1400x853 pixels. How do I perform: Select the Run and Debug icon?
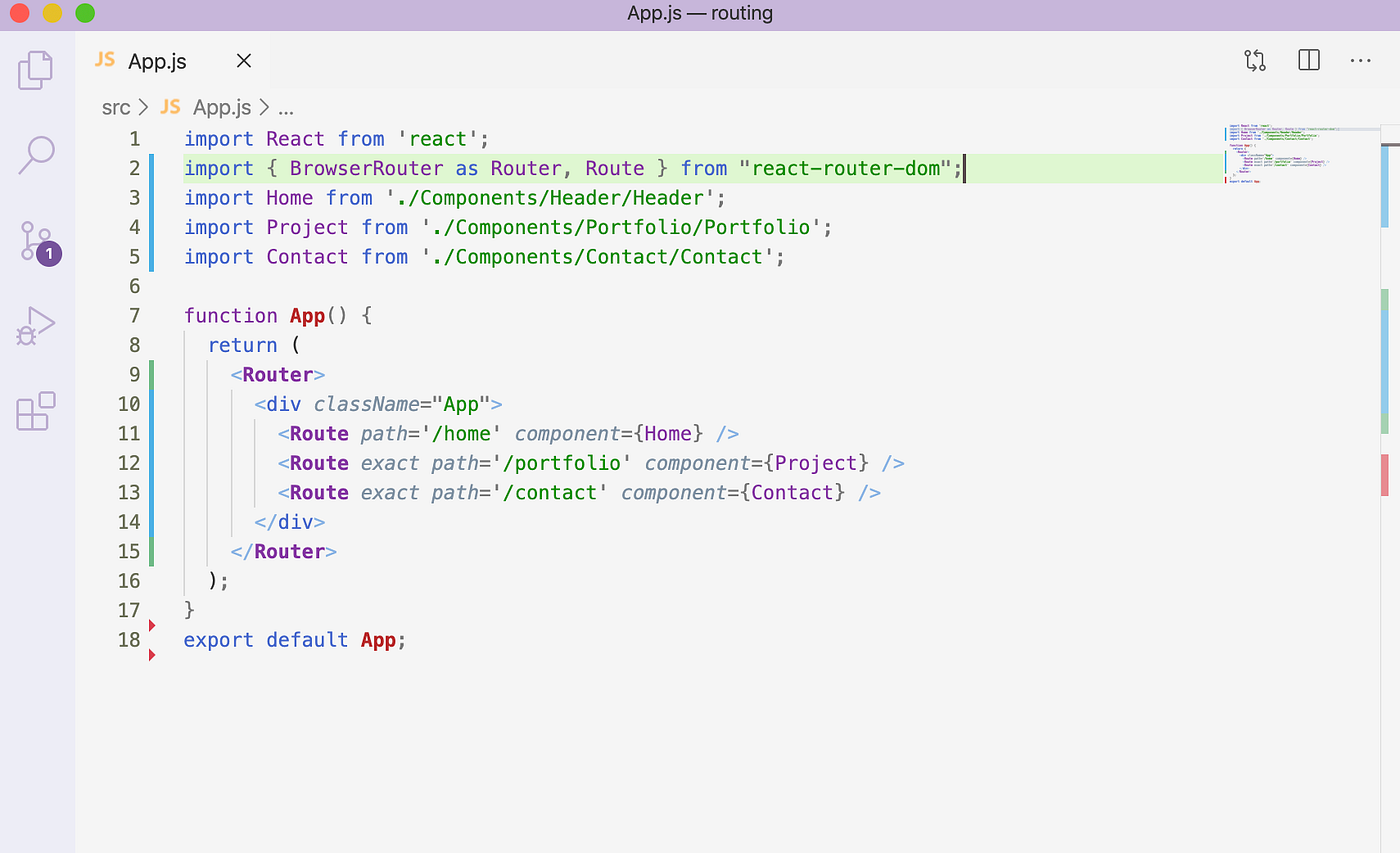pyautogui.click(x=37, y=325)
